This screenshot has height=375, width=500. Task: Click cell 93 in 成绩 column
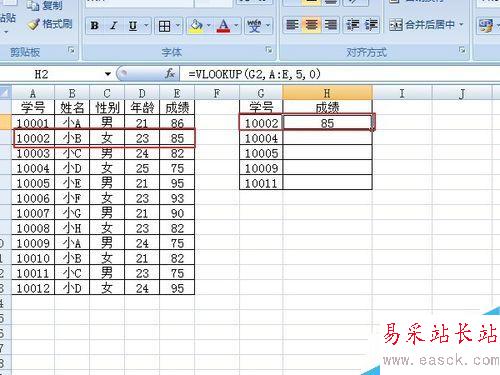point(177,198)
